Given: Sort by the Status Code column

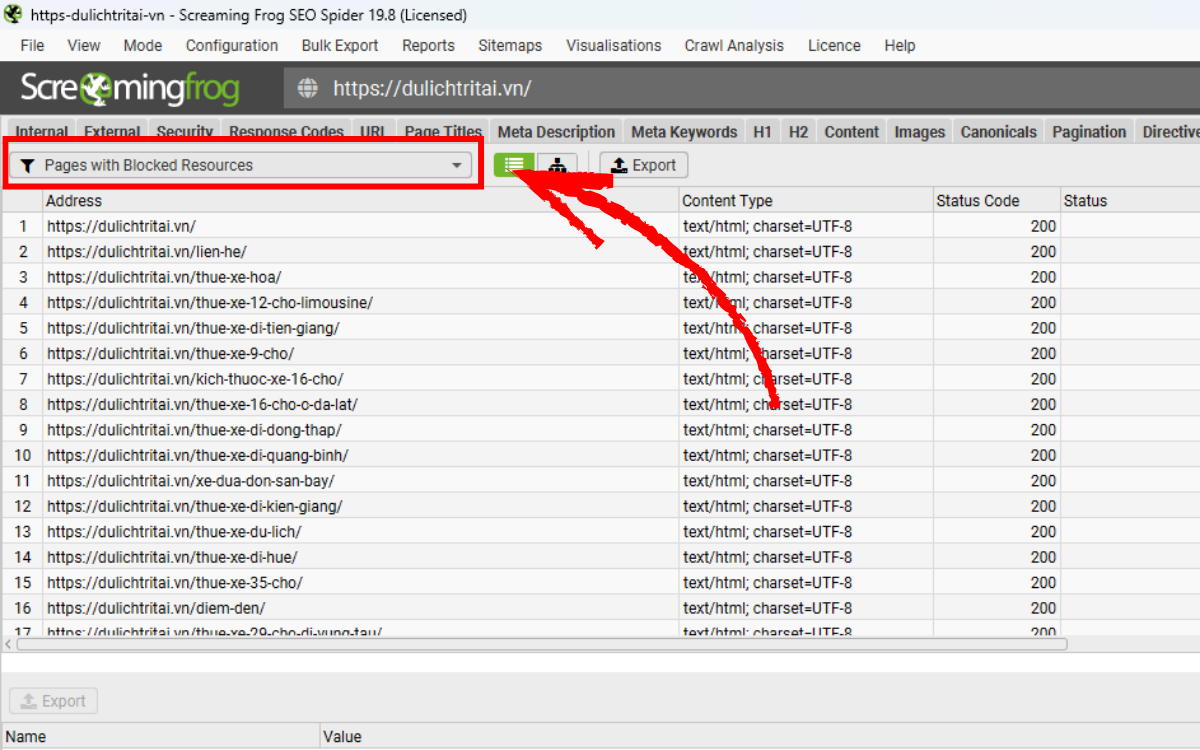Looking at the screenshot, I should point(977,201).
